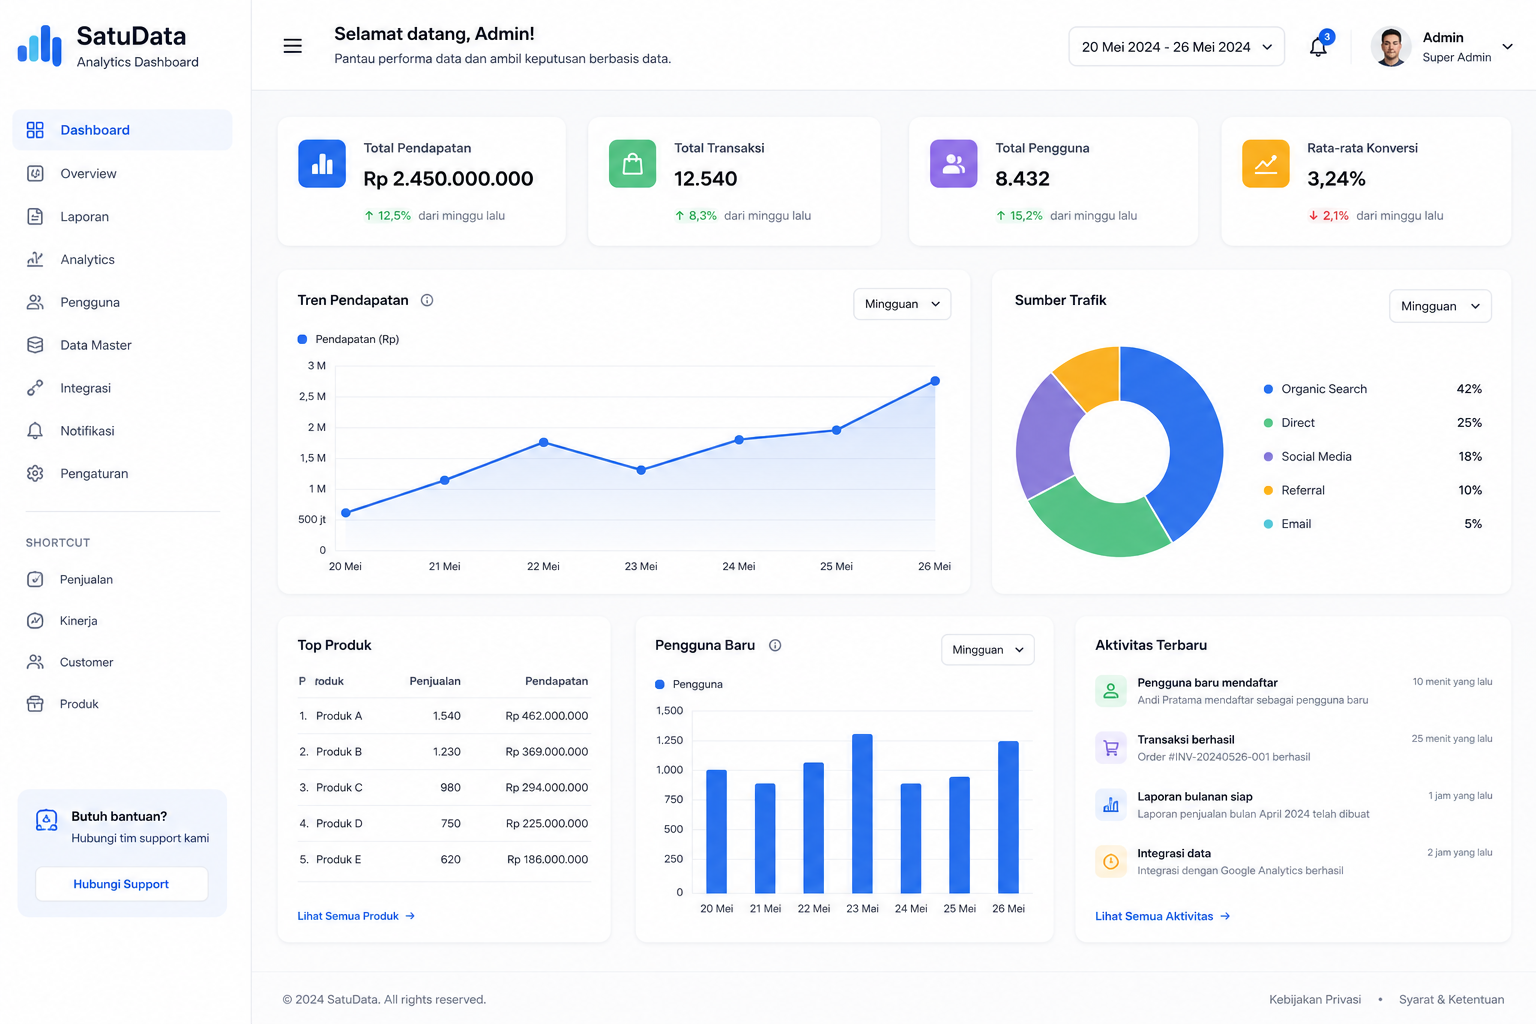1536x1024 pixels.
Task: Open the notification bell with badge
Action: [x=1319, y=46]
